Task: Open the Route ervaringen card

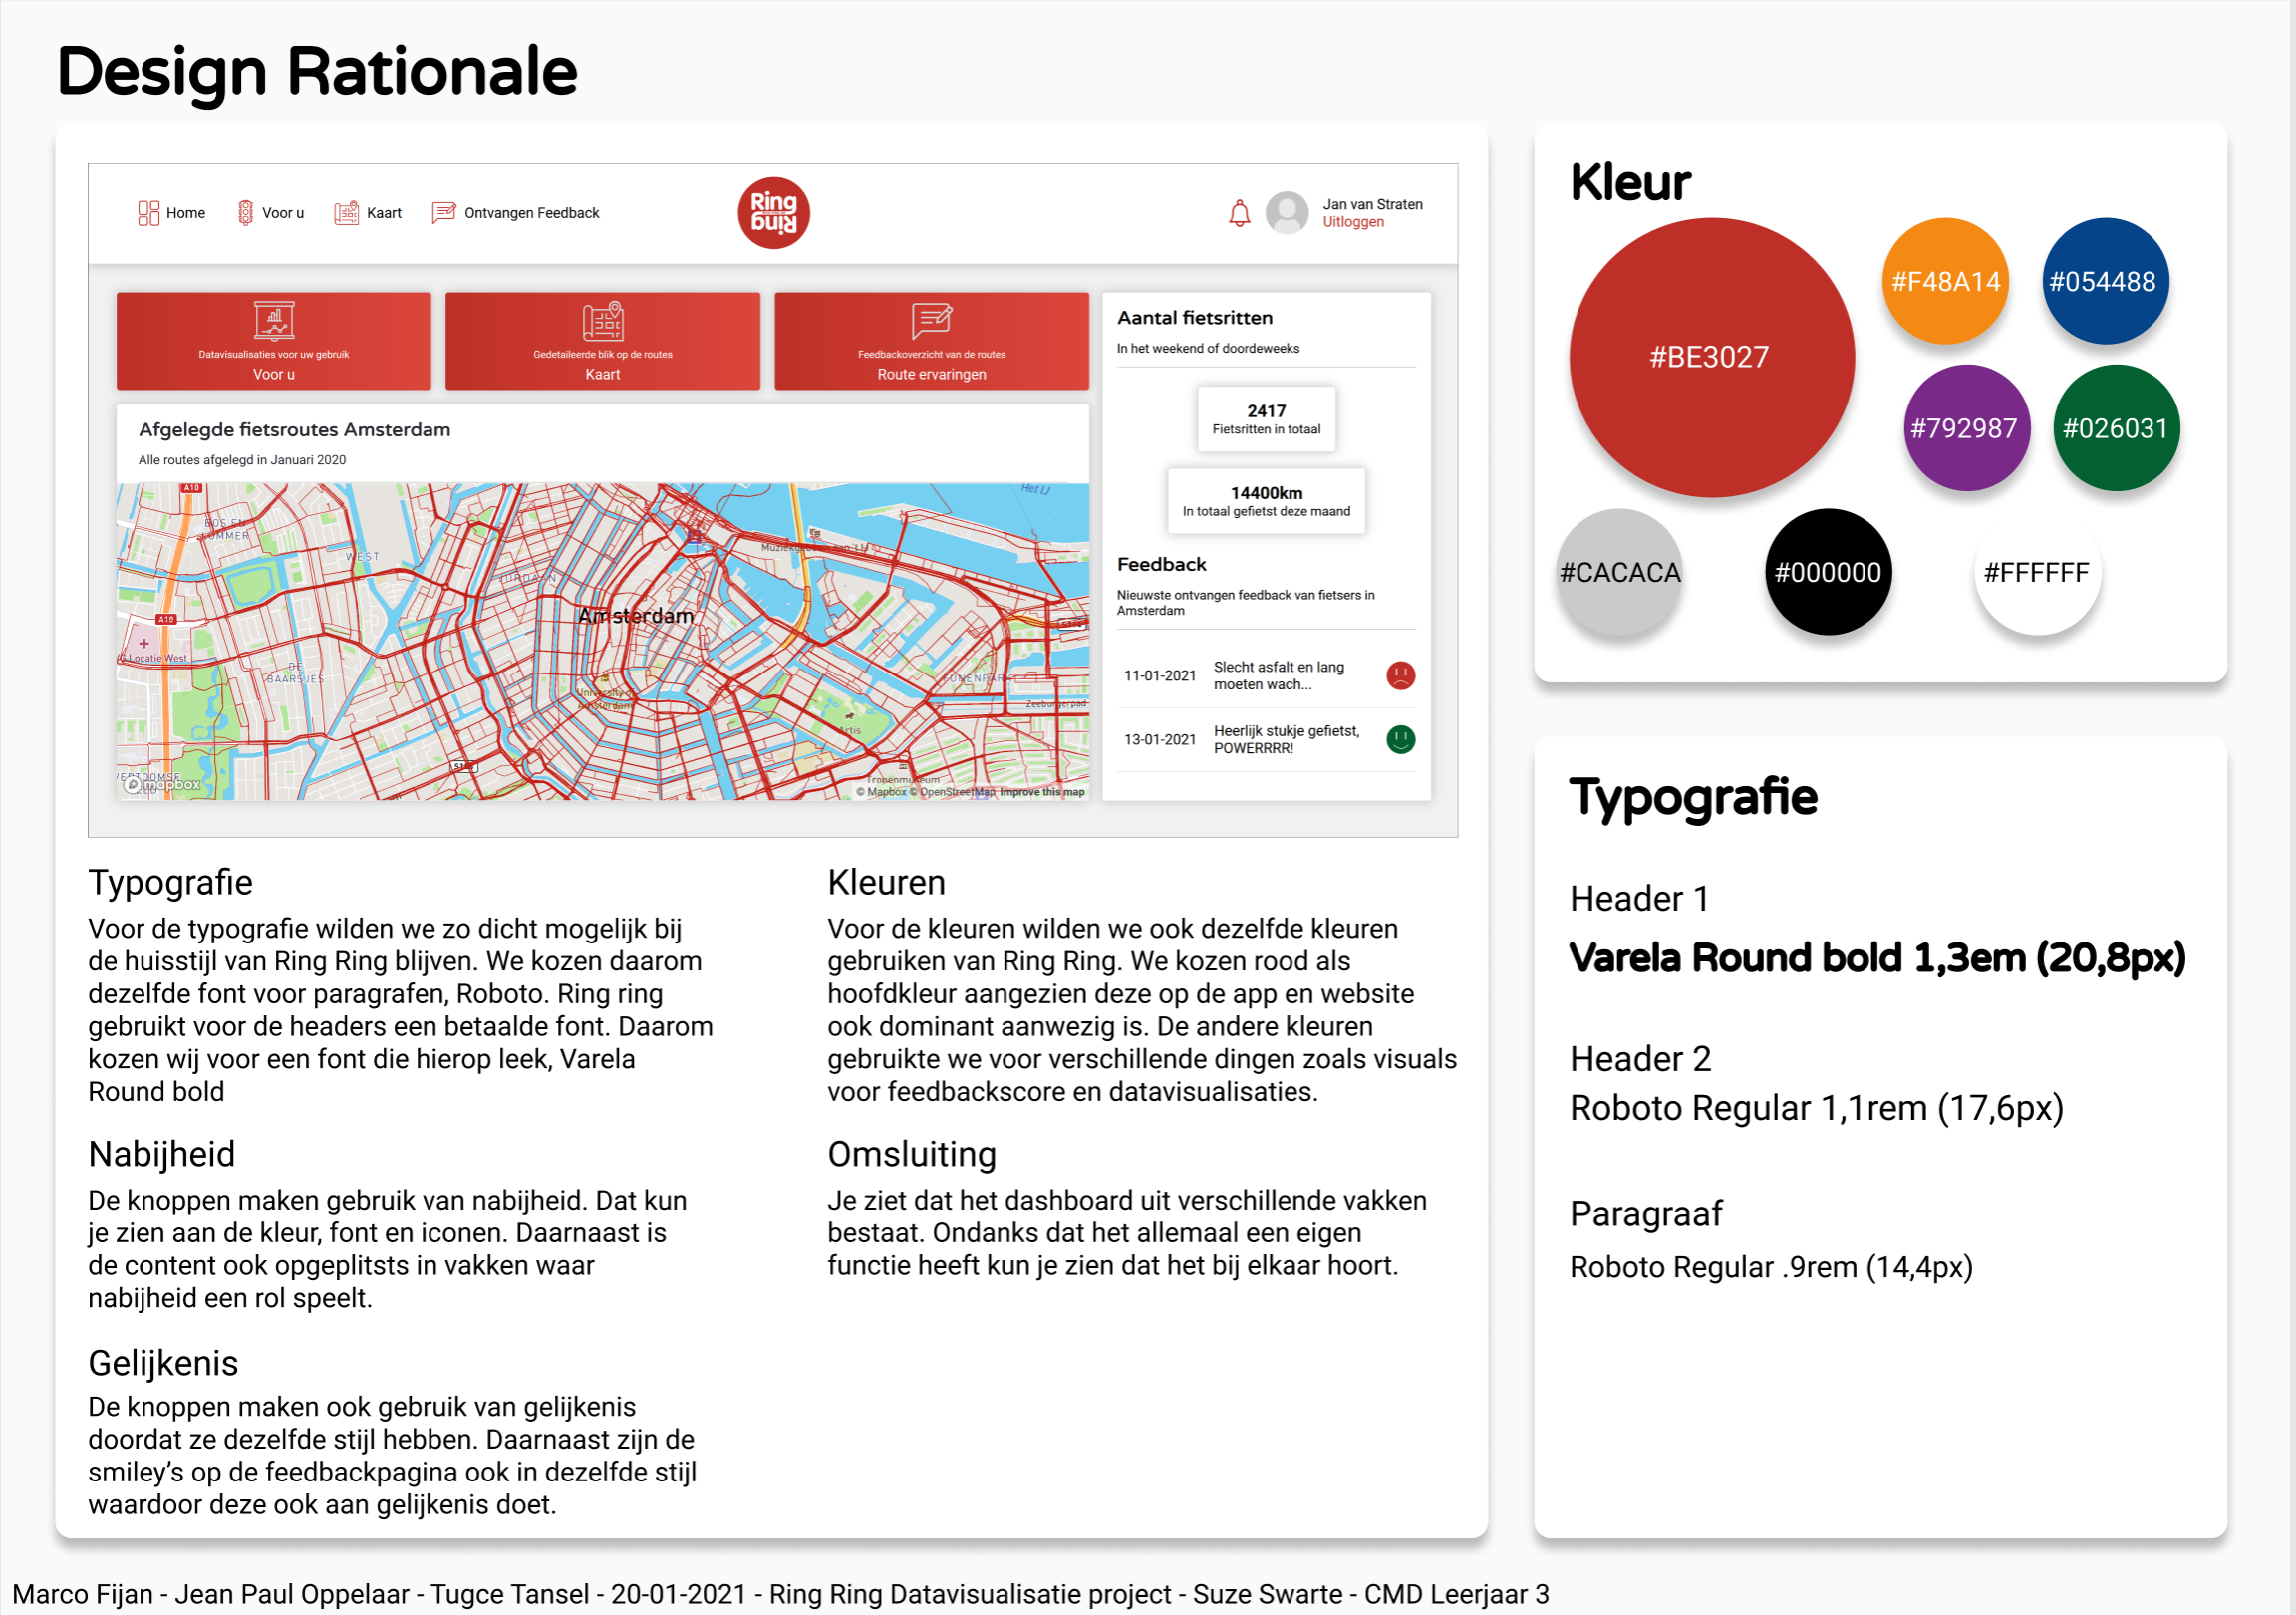Action: click(x=931, y=341)
